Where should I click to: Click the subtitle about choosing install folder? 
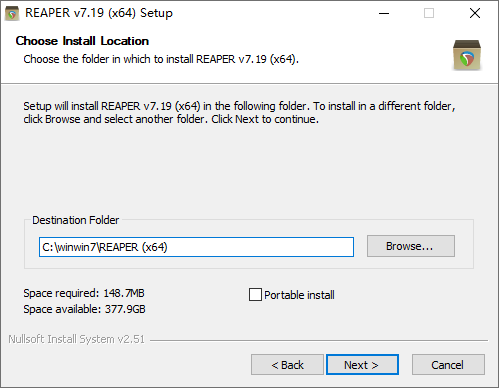point(161,59)
